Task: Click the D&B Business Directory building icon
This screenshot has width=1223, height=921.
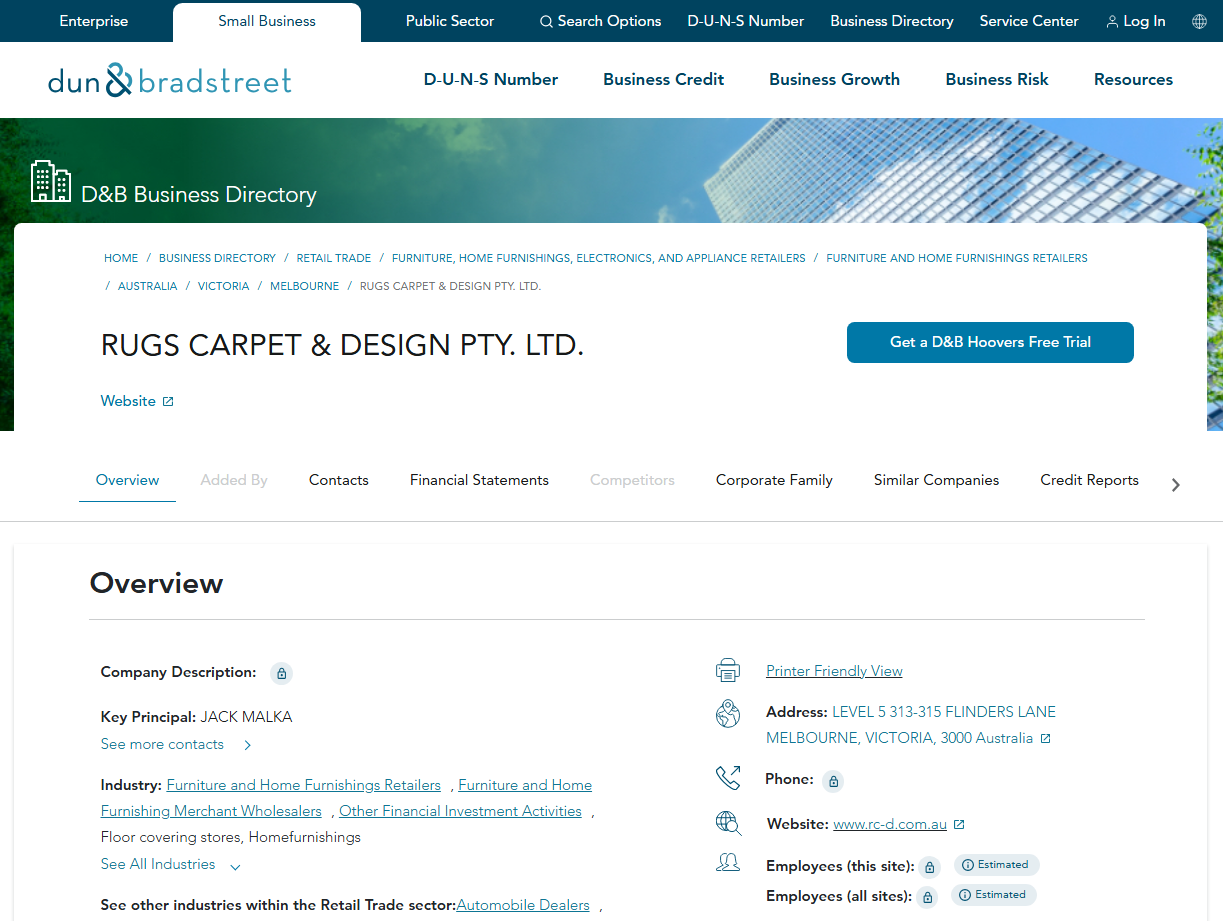Action: pyautogui.click(x=51, y=181)
